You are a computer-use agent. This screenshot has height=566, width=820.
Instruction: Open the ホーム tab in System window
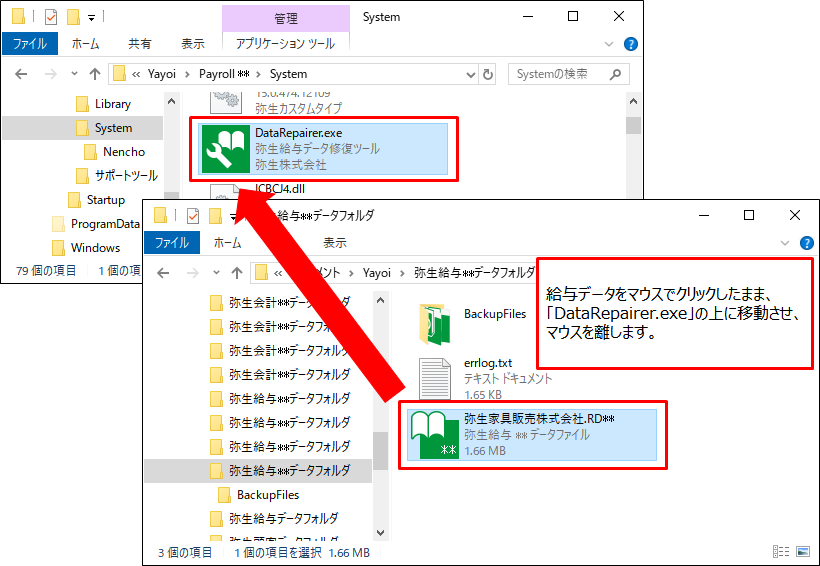point(85,44)
